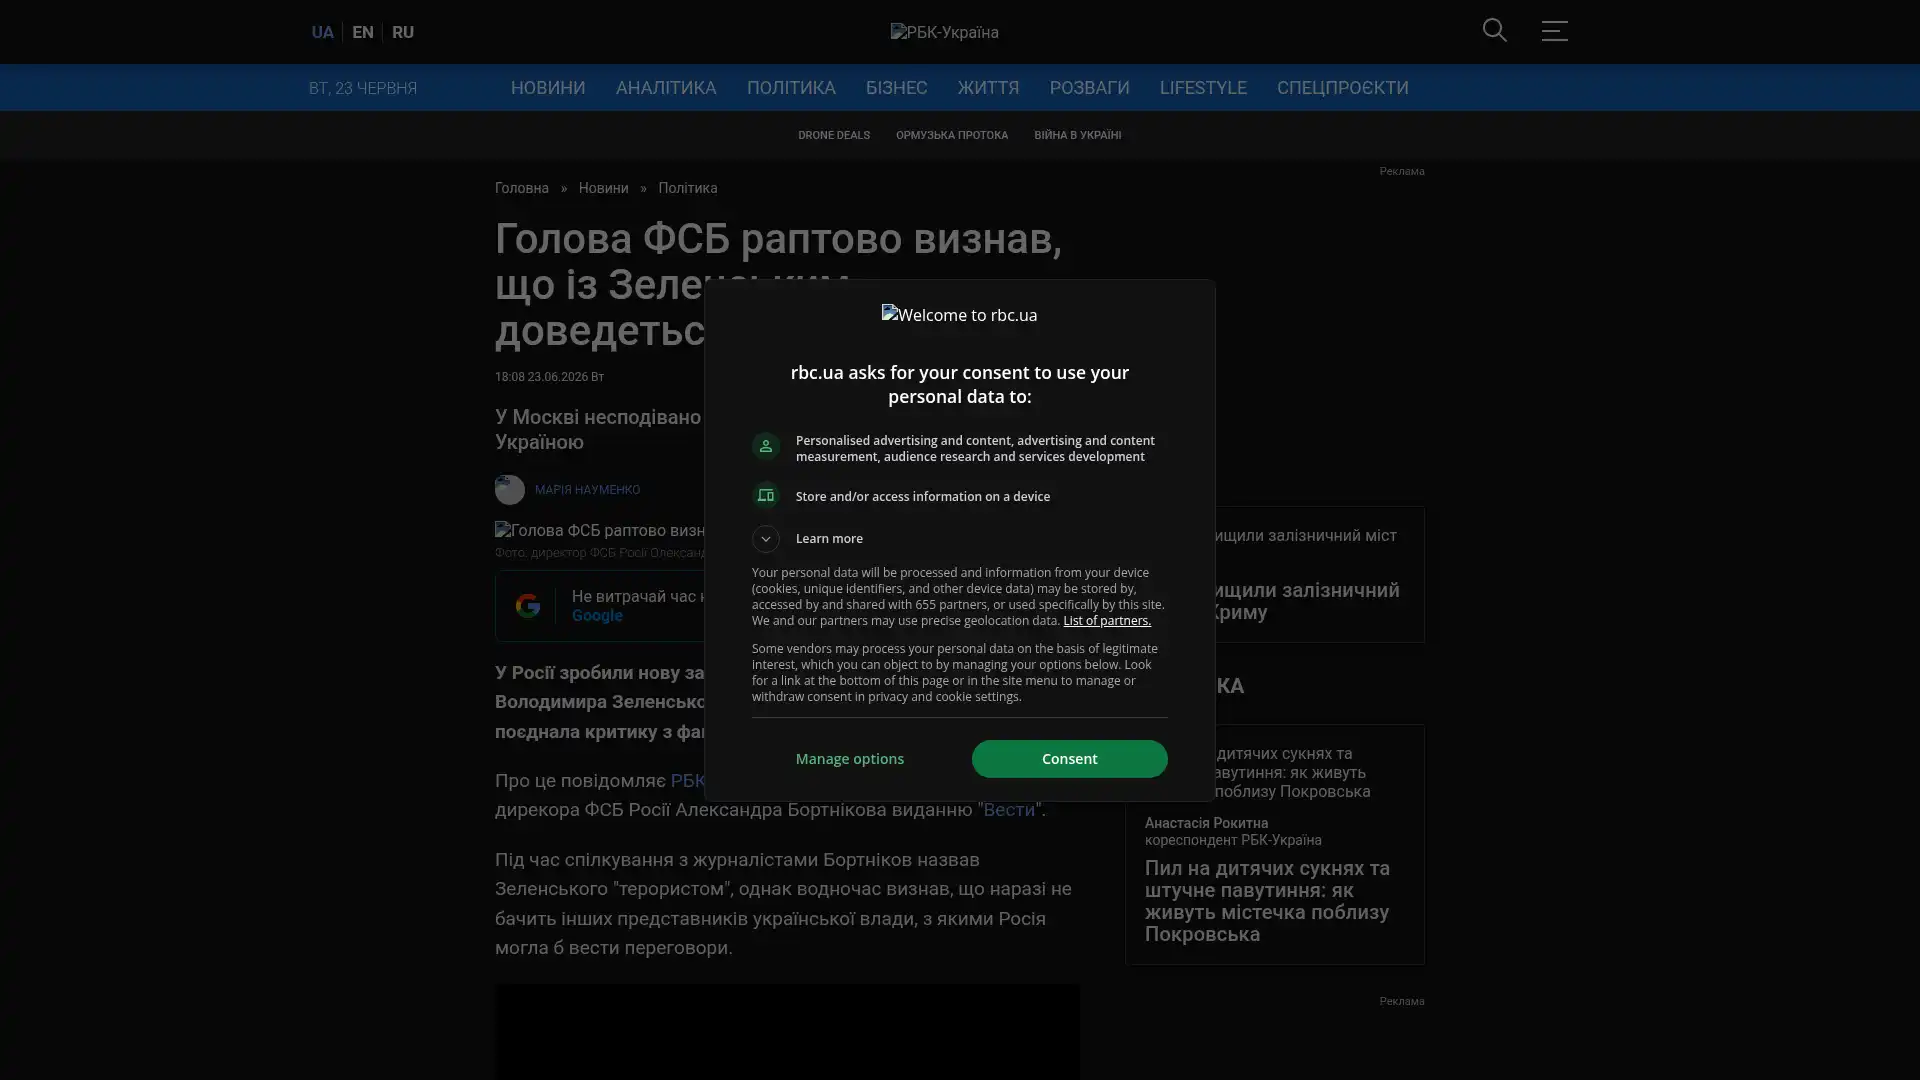
Task: Click Manage options
Action: (850, 759)
